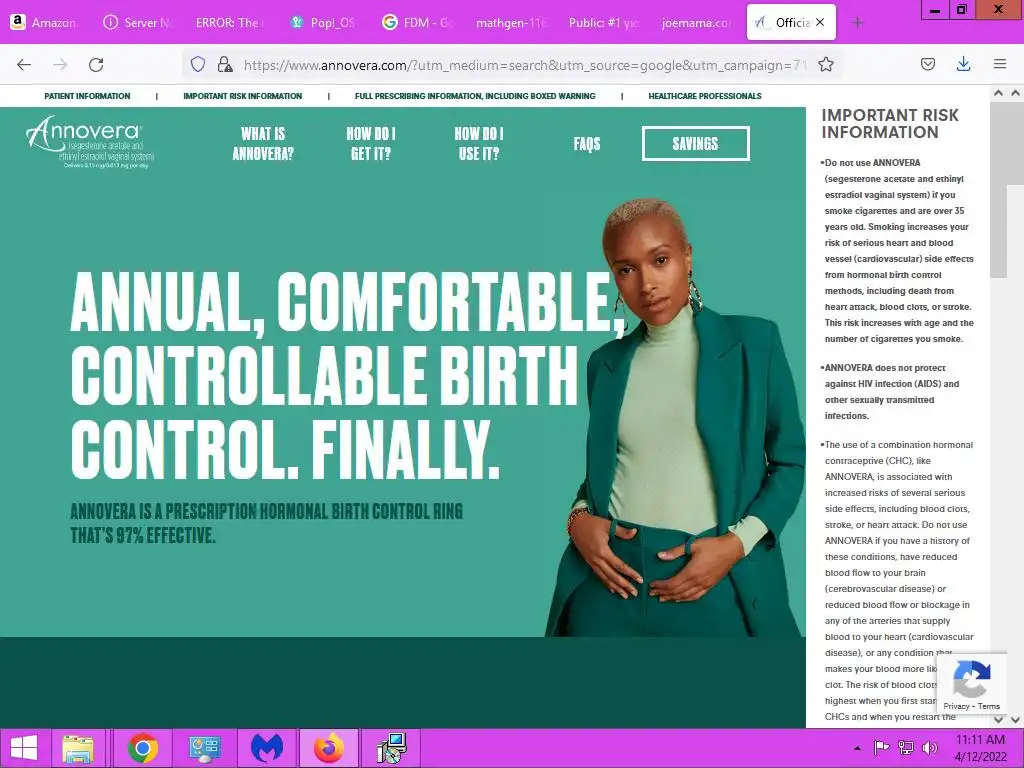Click the browser Back arrow

pos(24,64)
